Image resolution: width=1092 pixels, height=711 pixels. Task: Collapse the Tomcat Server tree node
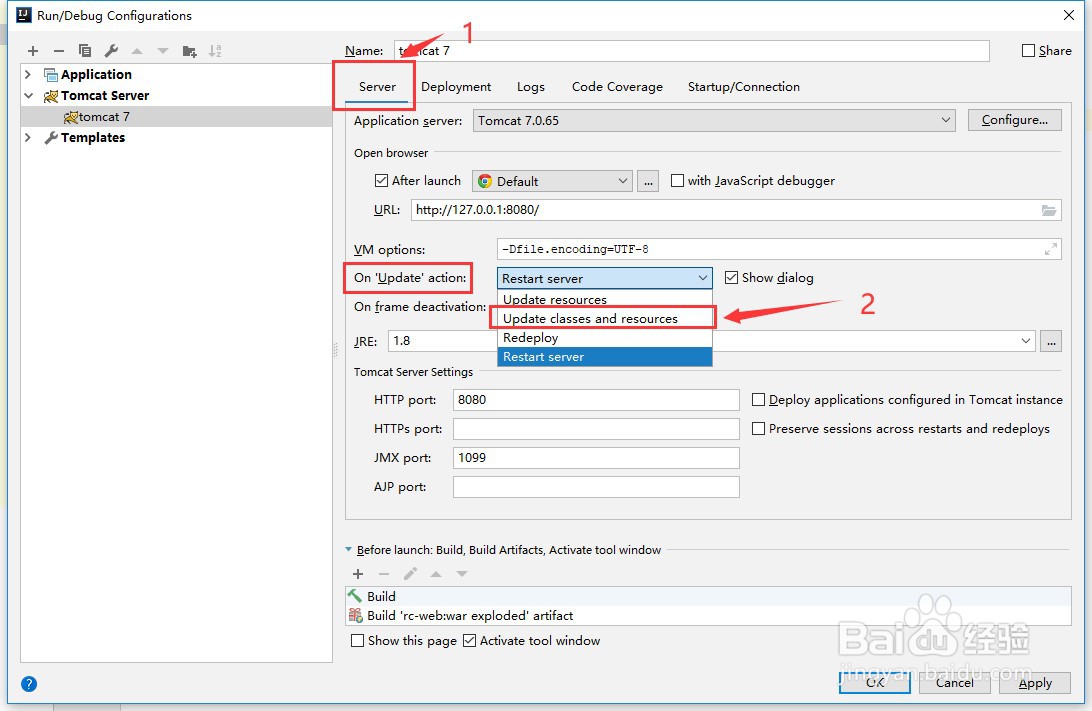29,95
